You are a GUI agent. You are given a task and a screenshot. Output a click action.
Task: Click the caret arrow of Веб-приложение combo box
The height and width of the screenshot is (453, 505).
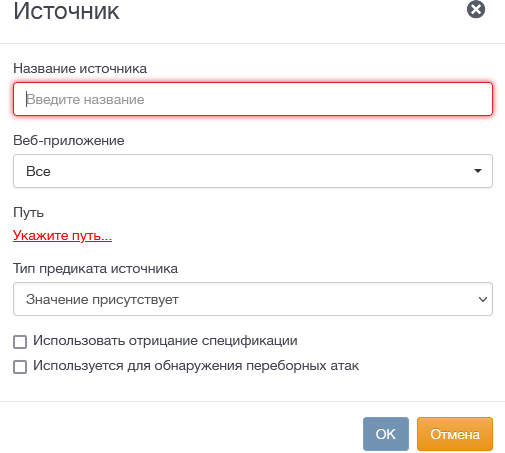click(x=478, y=171)
